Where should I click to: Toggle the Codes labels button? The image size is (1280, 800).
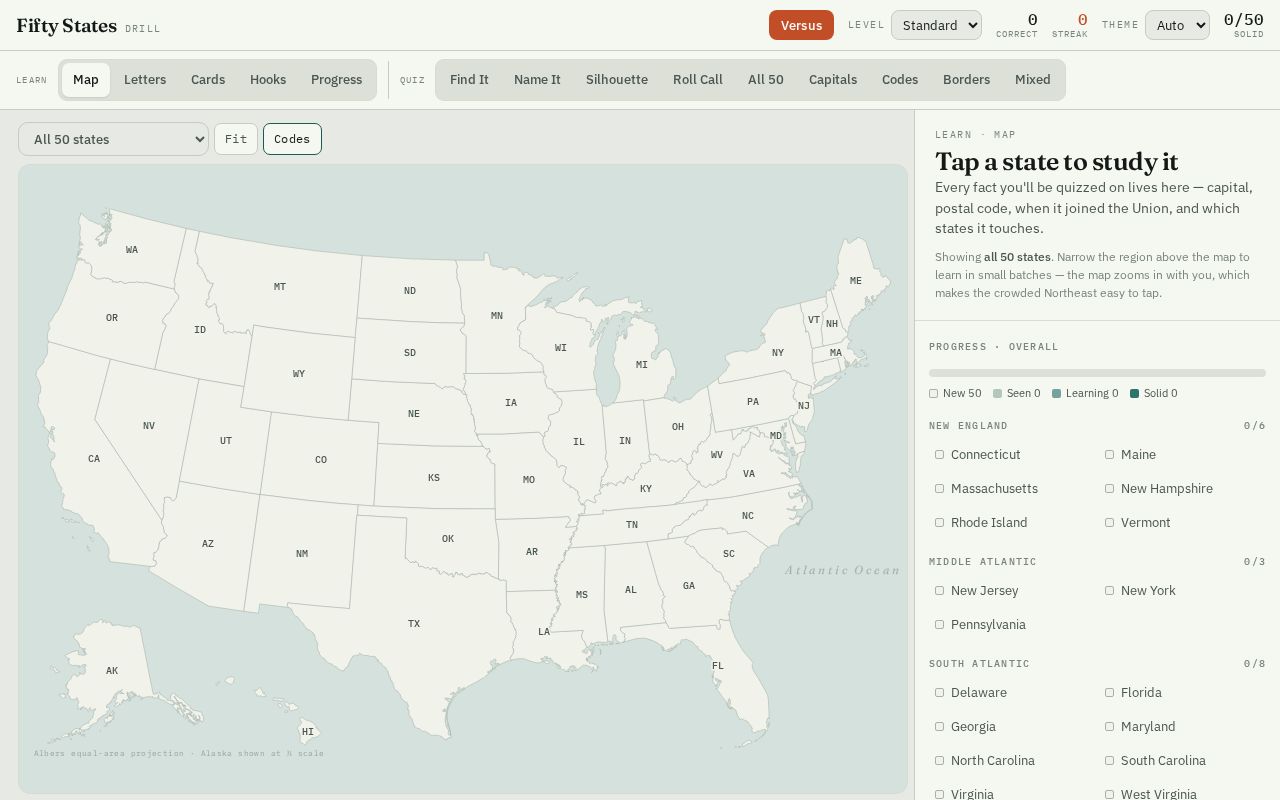[292, 139]
